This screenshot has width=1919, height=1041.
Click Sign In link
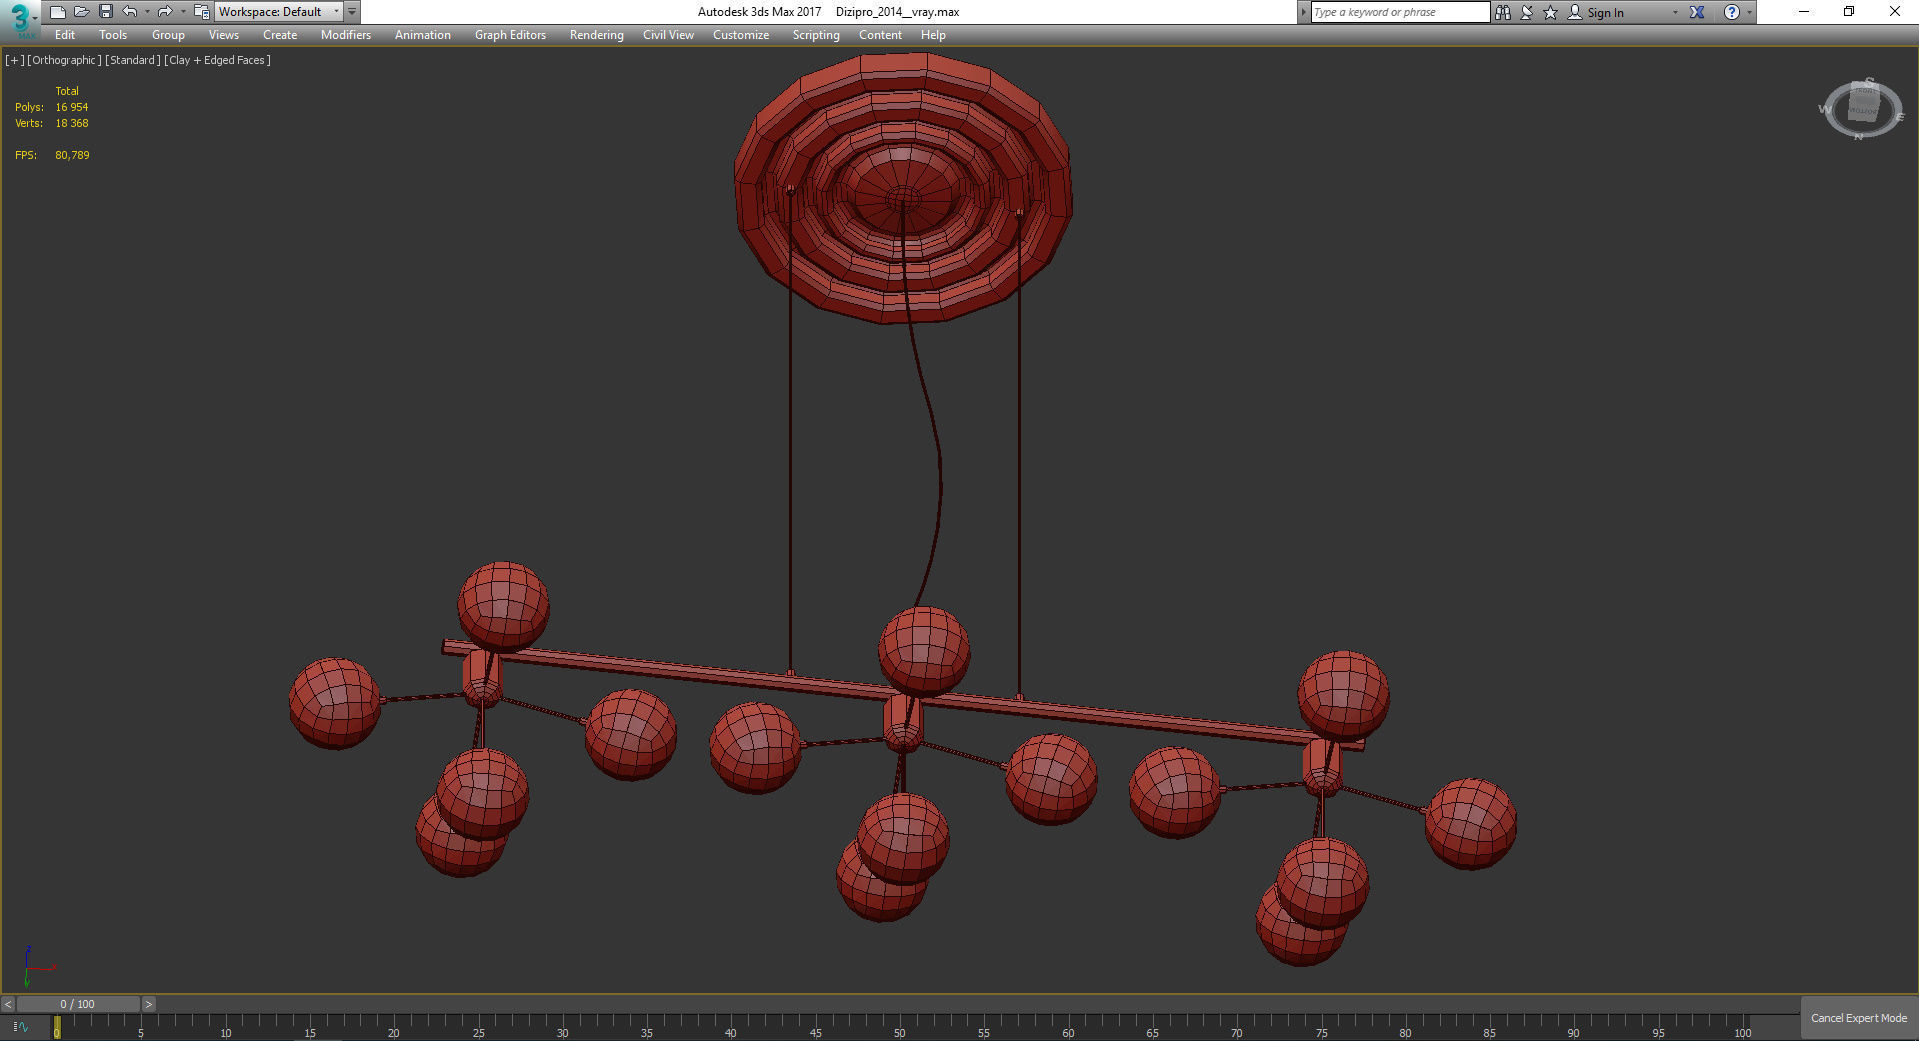pos(1605,13)
